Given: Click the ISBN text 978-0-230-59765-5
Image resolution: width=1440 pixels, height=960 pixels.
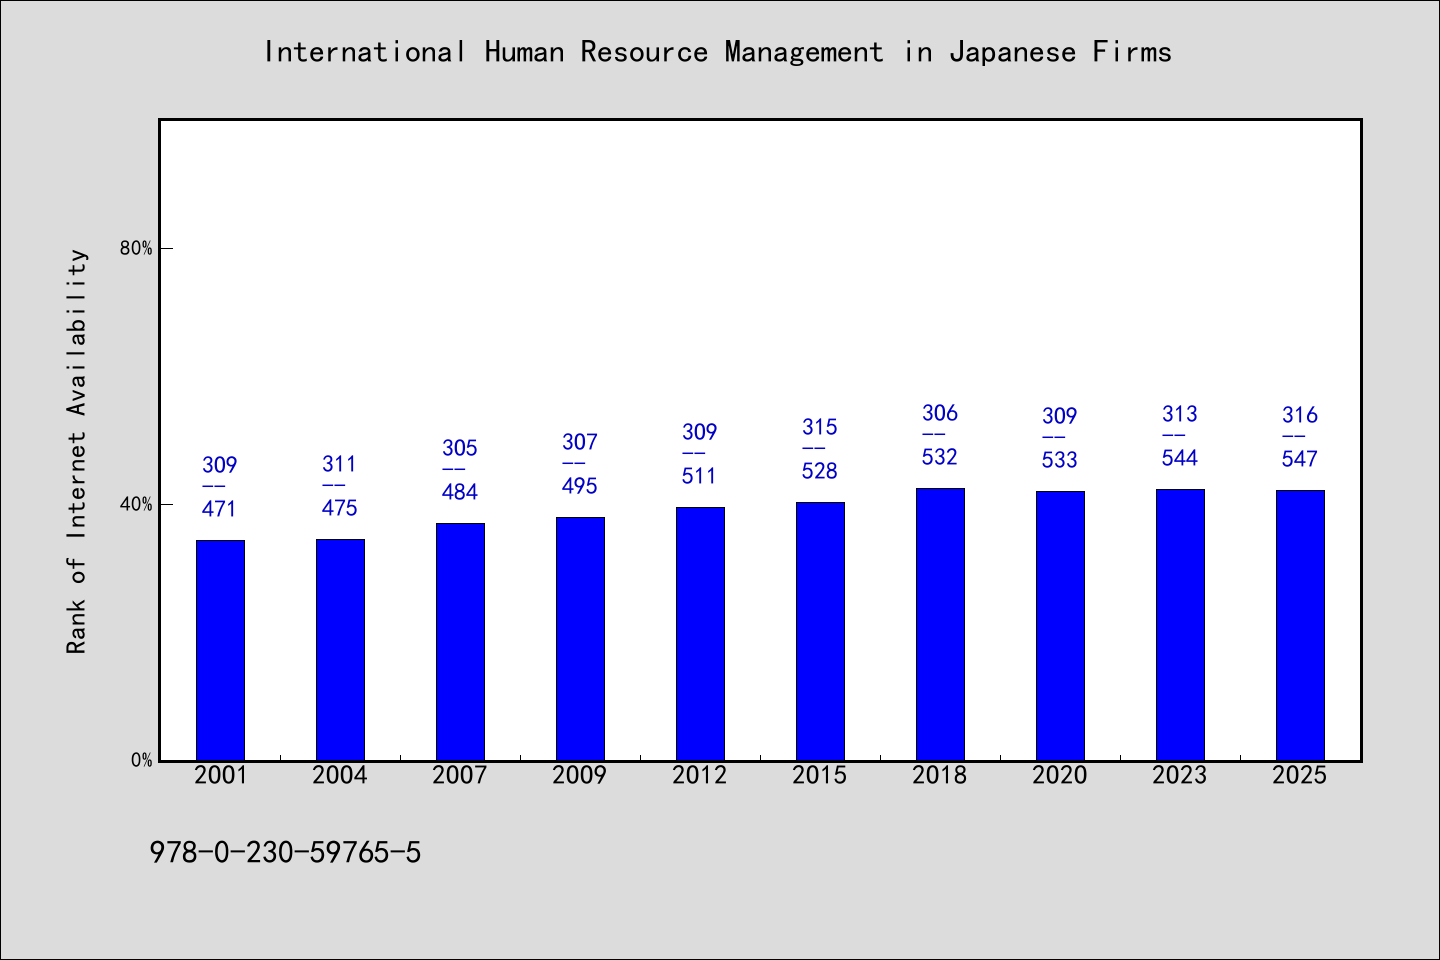Looking at the screenshot, I should pos(286,853).
